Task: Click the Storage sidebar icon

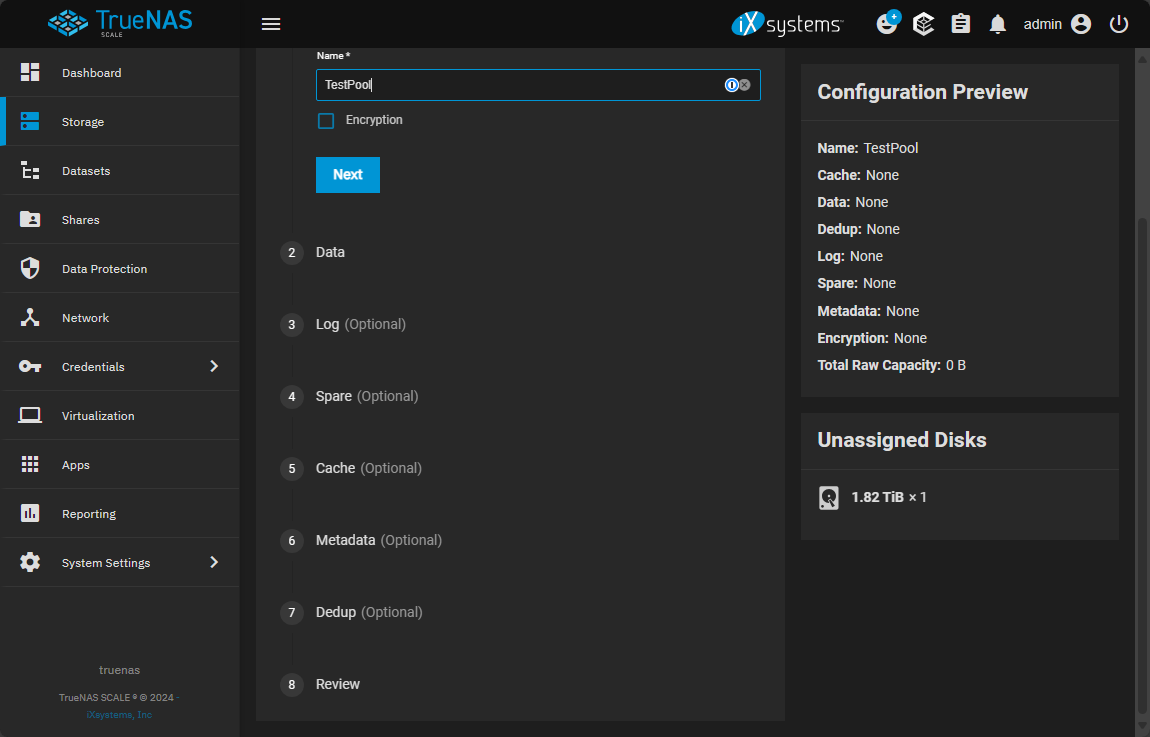Action: (x=30, y=121)
